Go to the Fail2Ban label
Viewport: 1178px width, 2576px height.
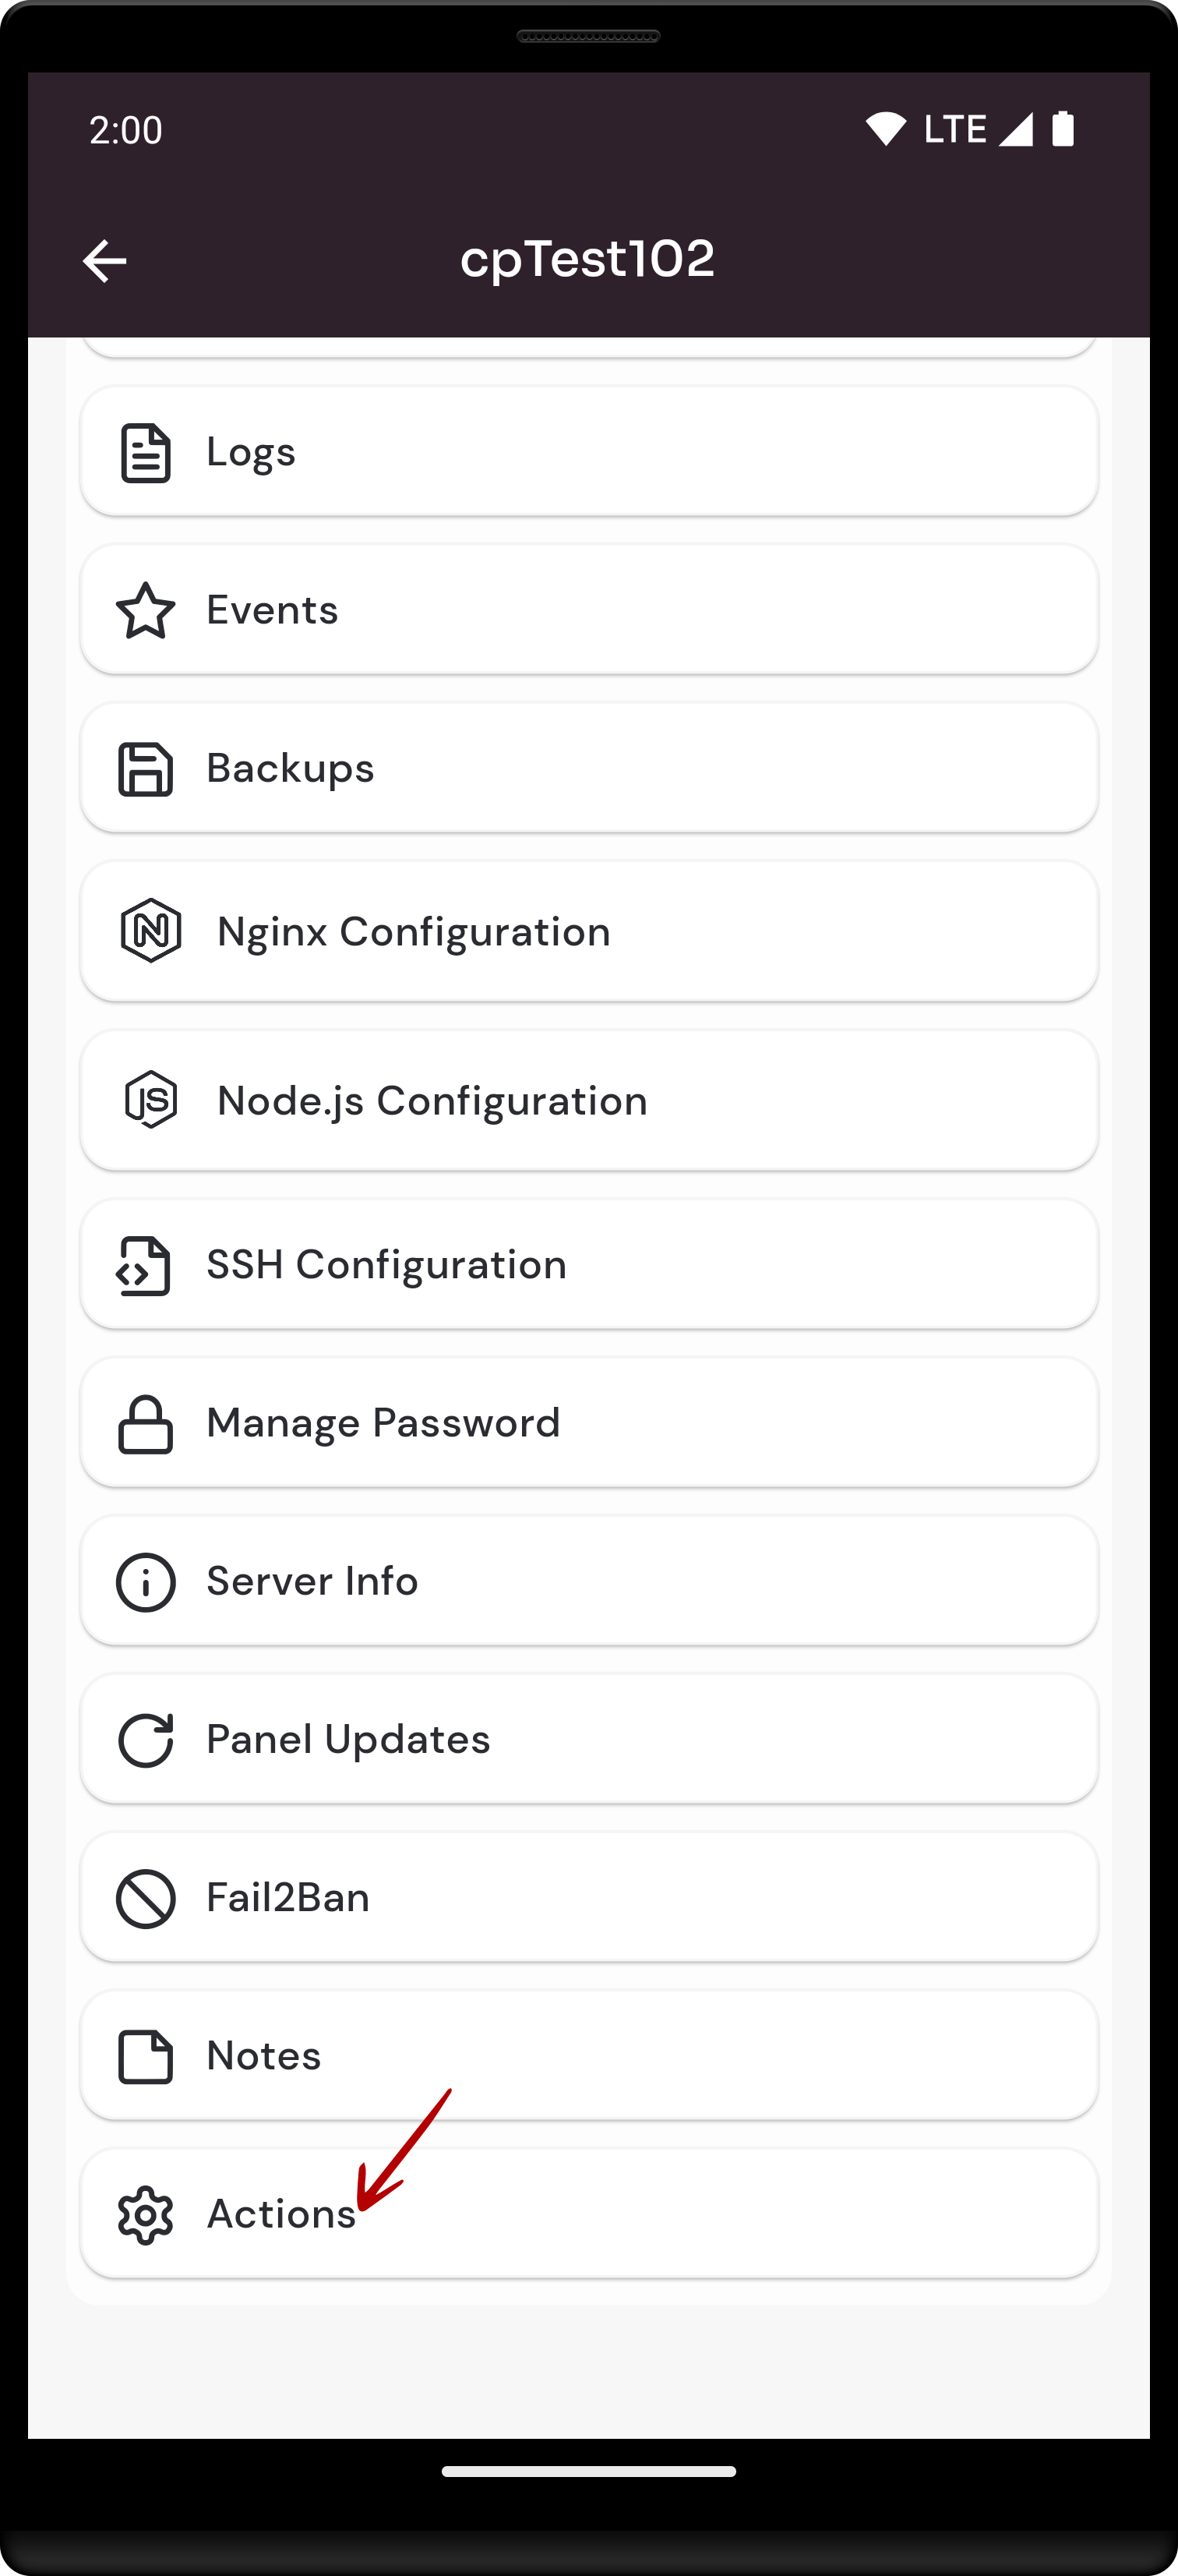click(x=288, y=1898)
